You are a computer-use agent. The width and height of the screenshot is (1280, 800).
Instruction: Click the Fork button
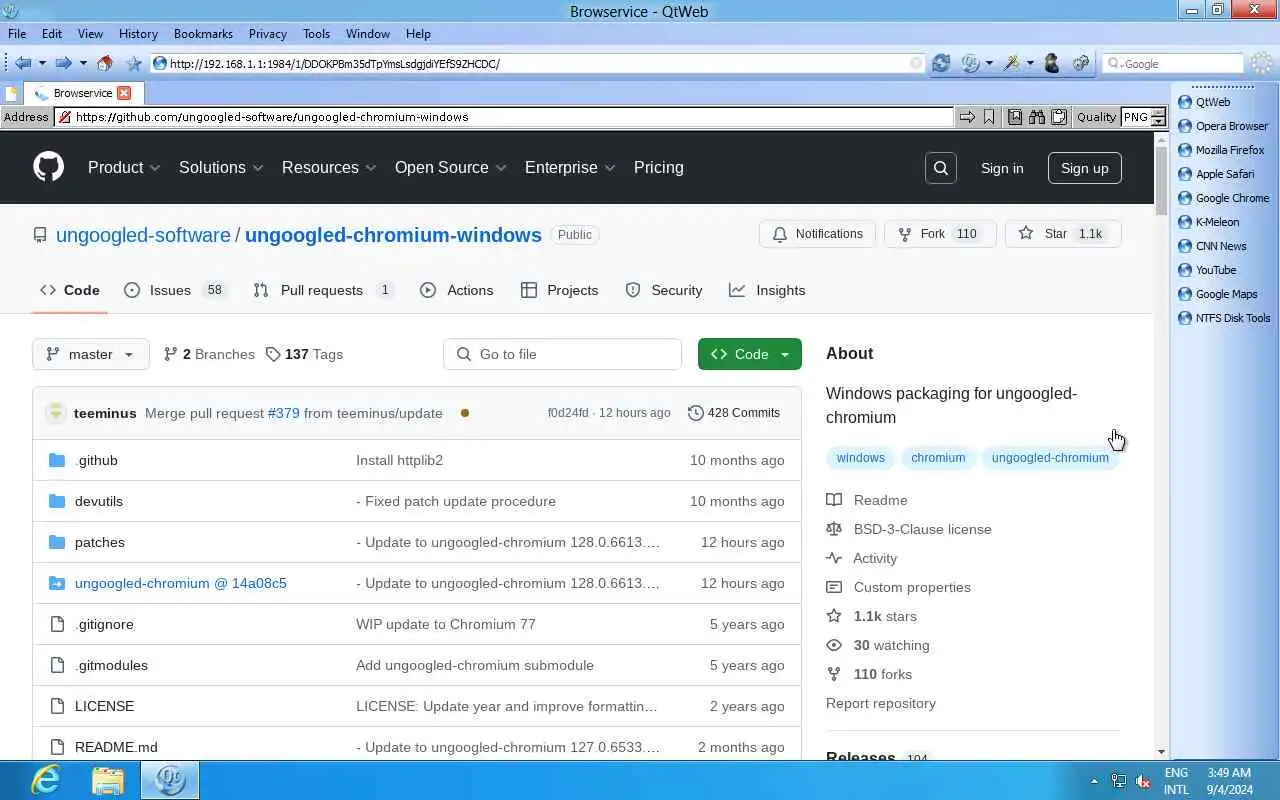click(x=940, y=234)
